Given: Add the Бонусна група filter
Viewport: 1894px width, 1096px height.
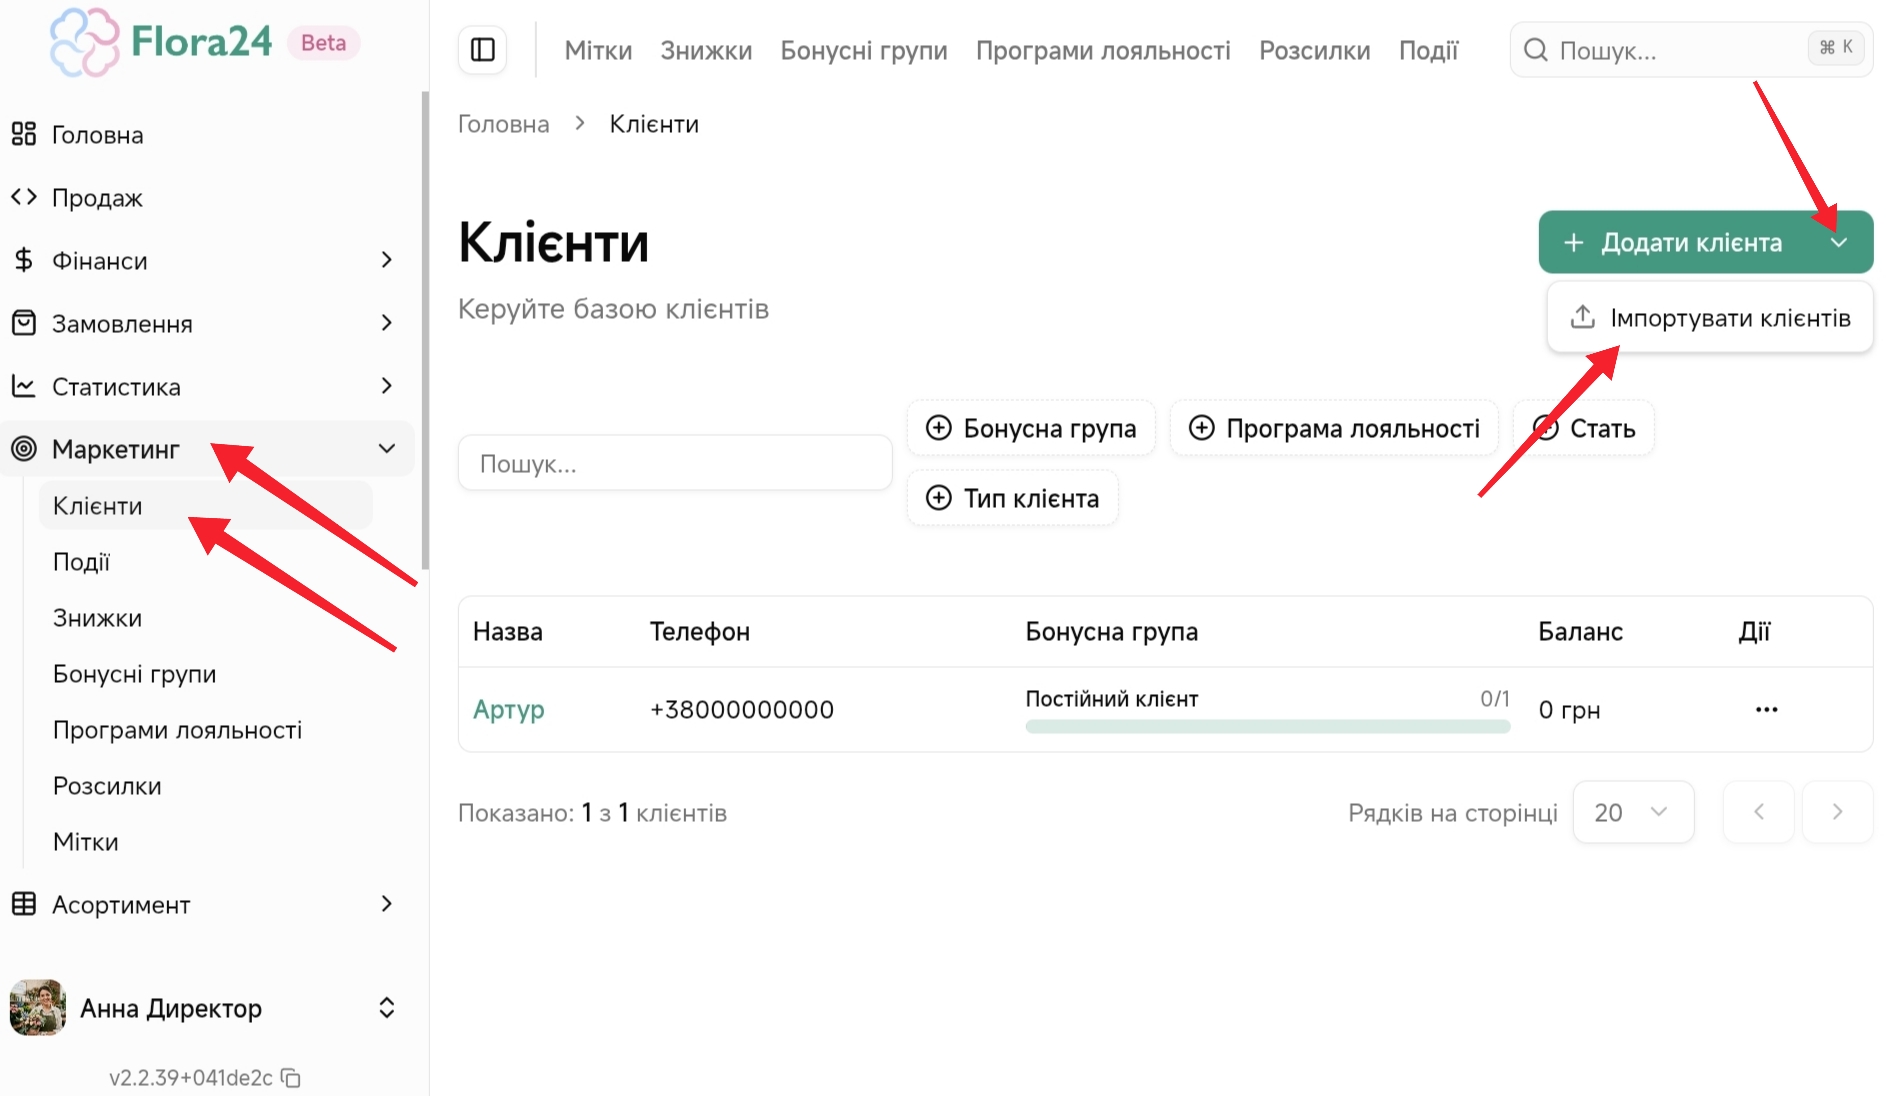Looking at the screenshot, I should [1030, 429].
